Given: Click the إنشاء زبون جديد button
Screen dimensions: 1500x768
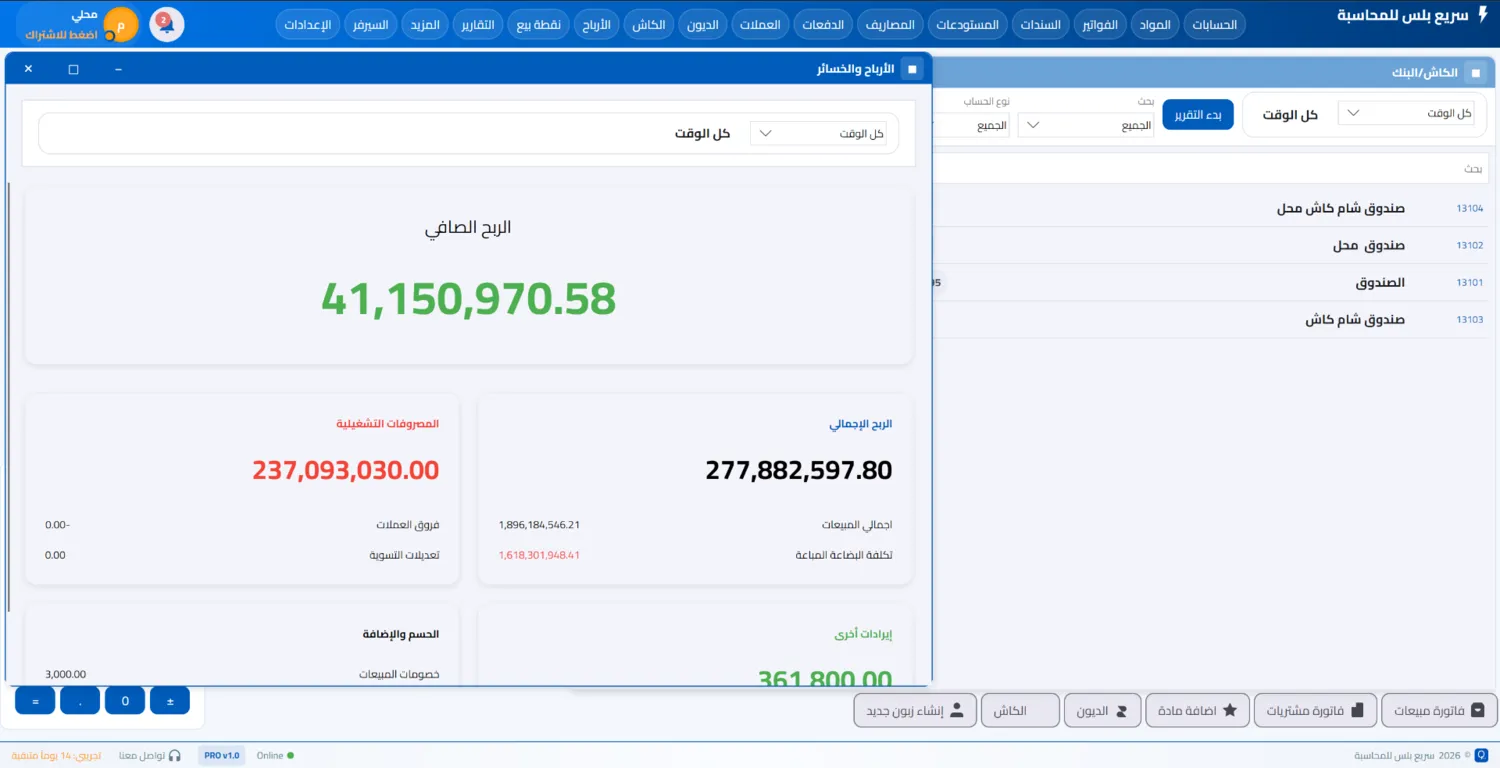Looking at the screenshot, I should [x=915, y=710].
